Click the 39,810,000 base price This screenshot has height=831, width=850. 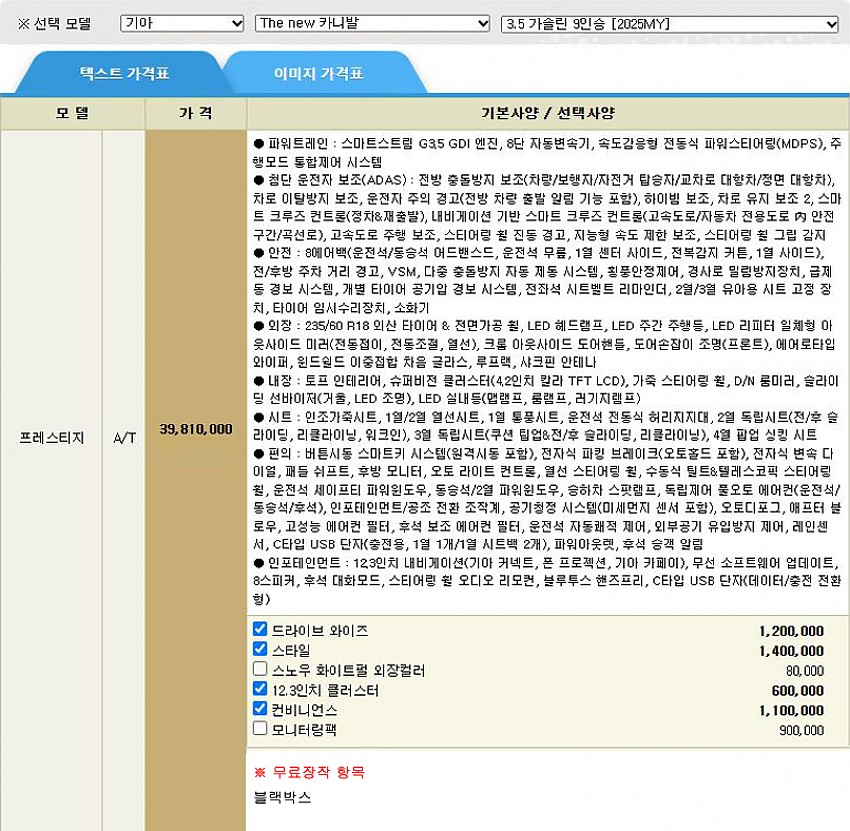pos(196,429)
